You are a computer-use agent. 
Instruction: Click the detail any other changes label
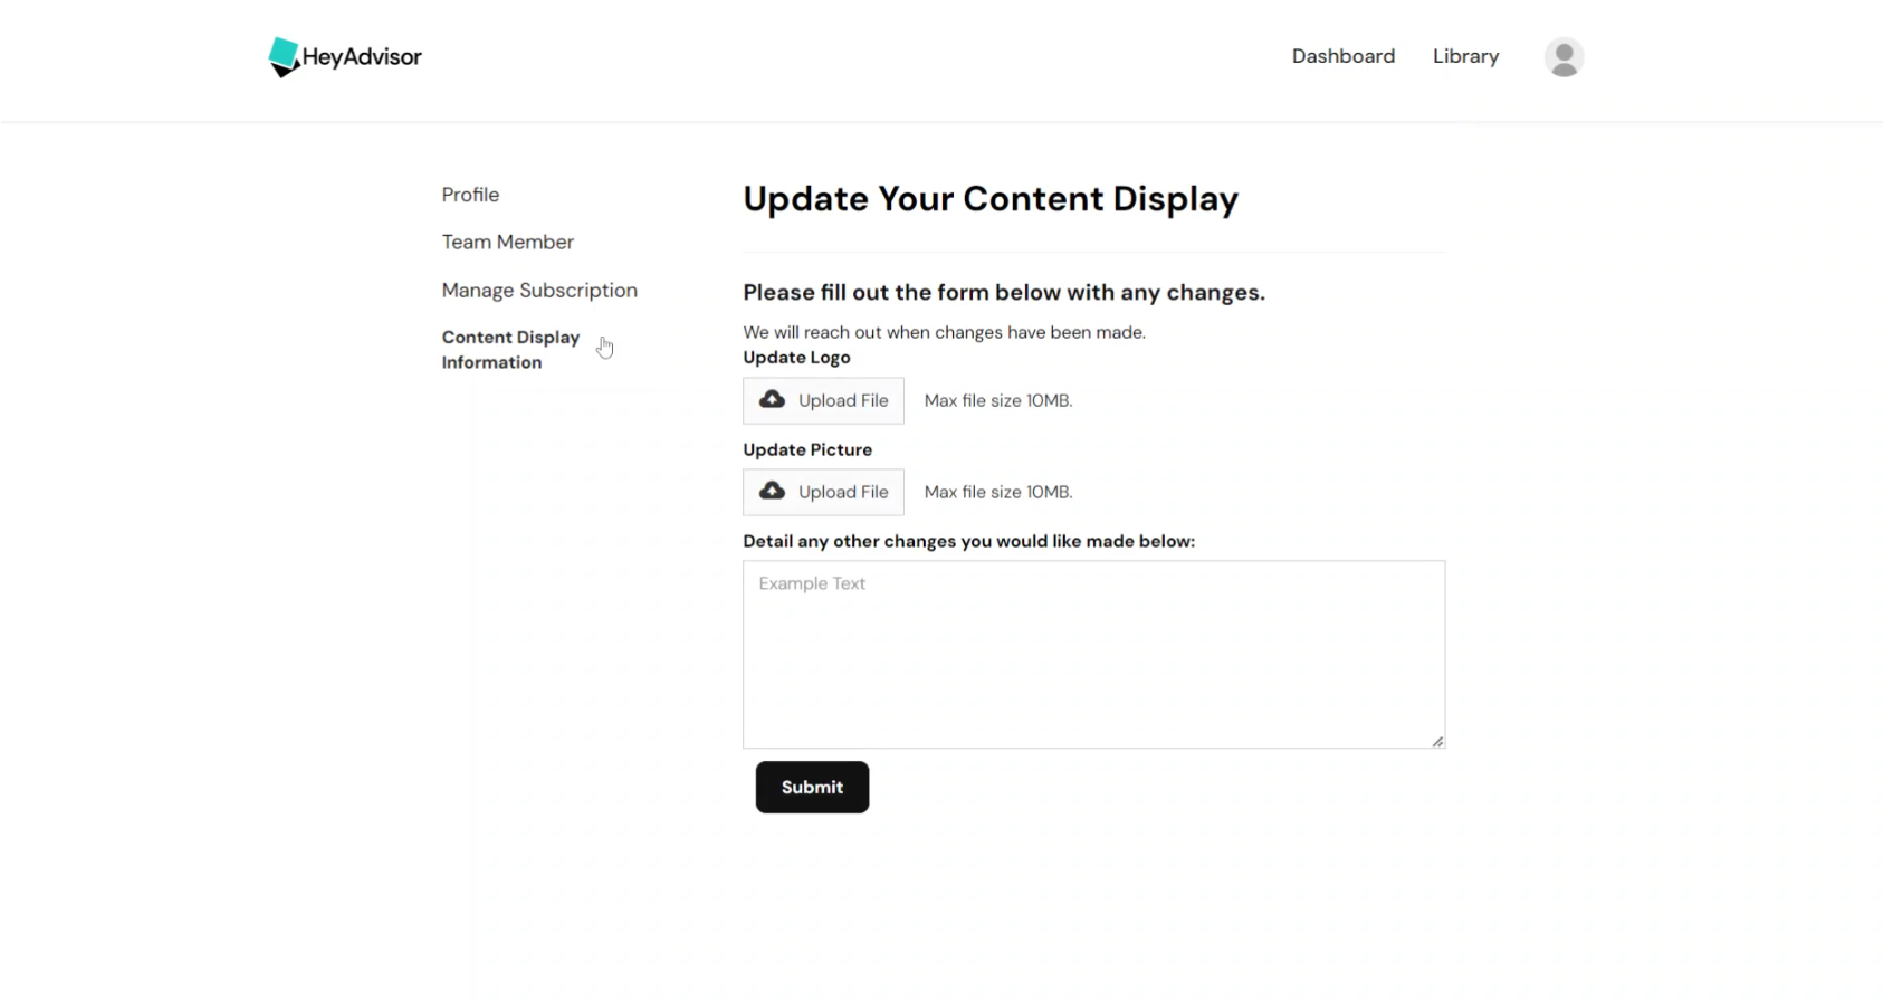pos(969,541)
